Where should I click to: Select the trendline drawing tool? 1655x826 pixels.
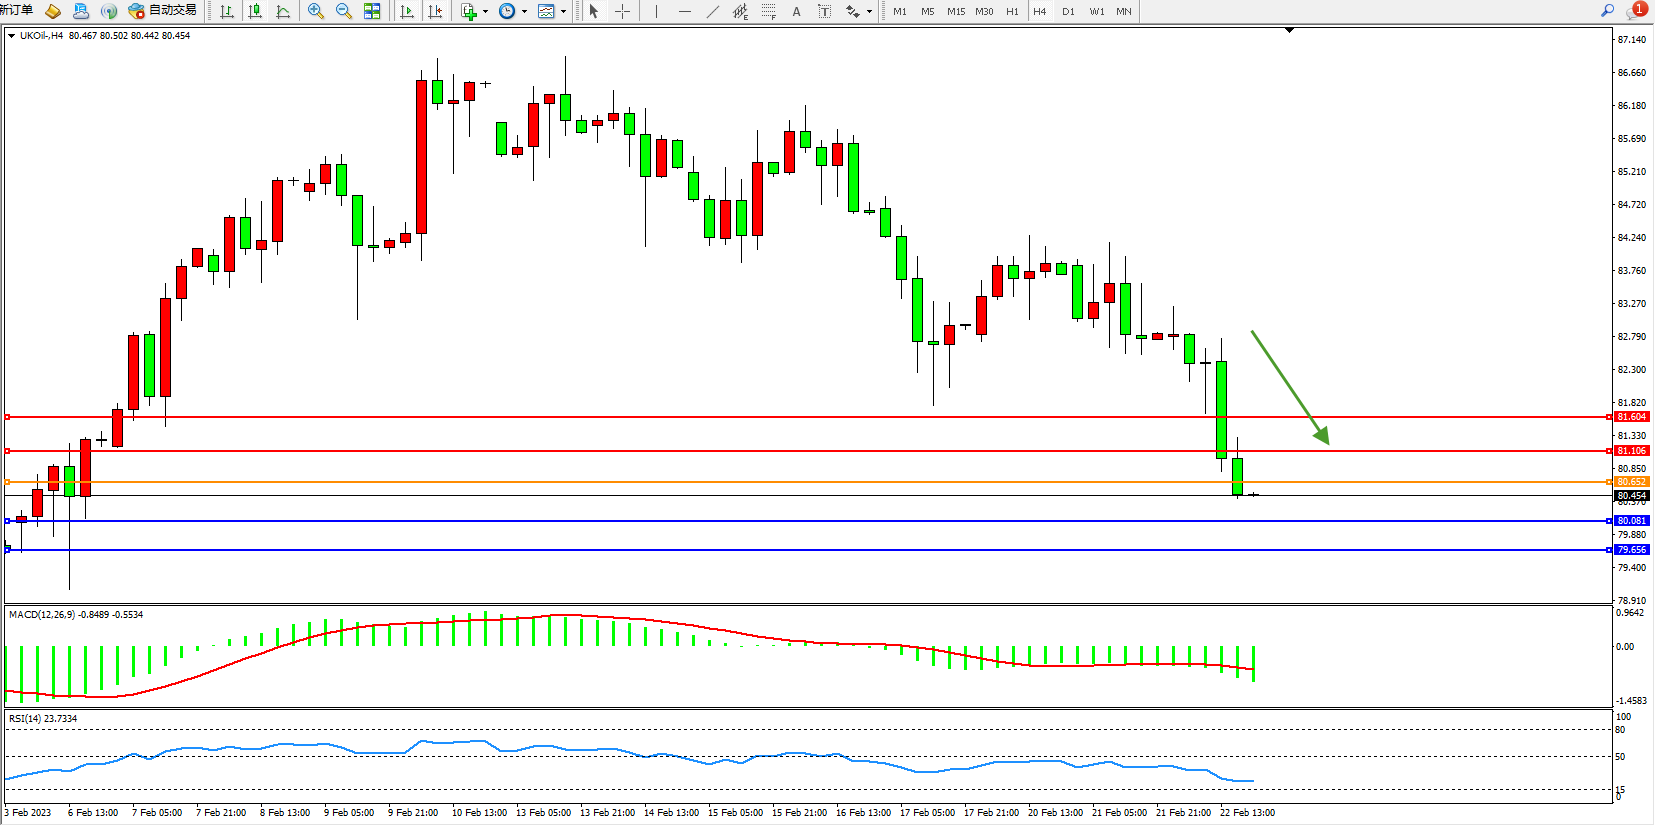pos(712,11)
